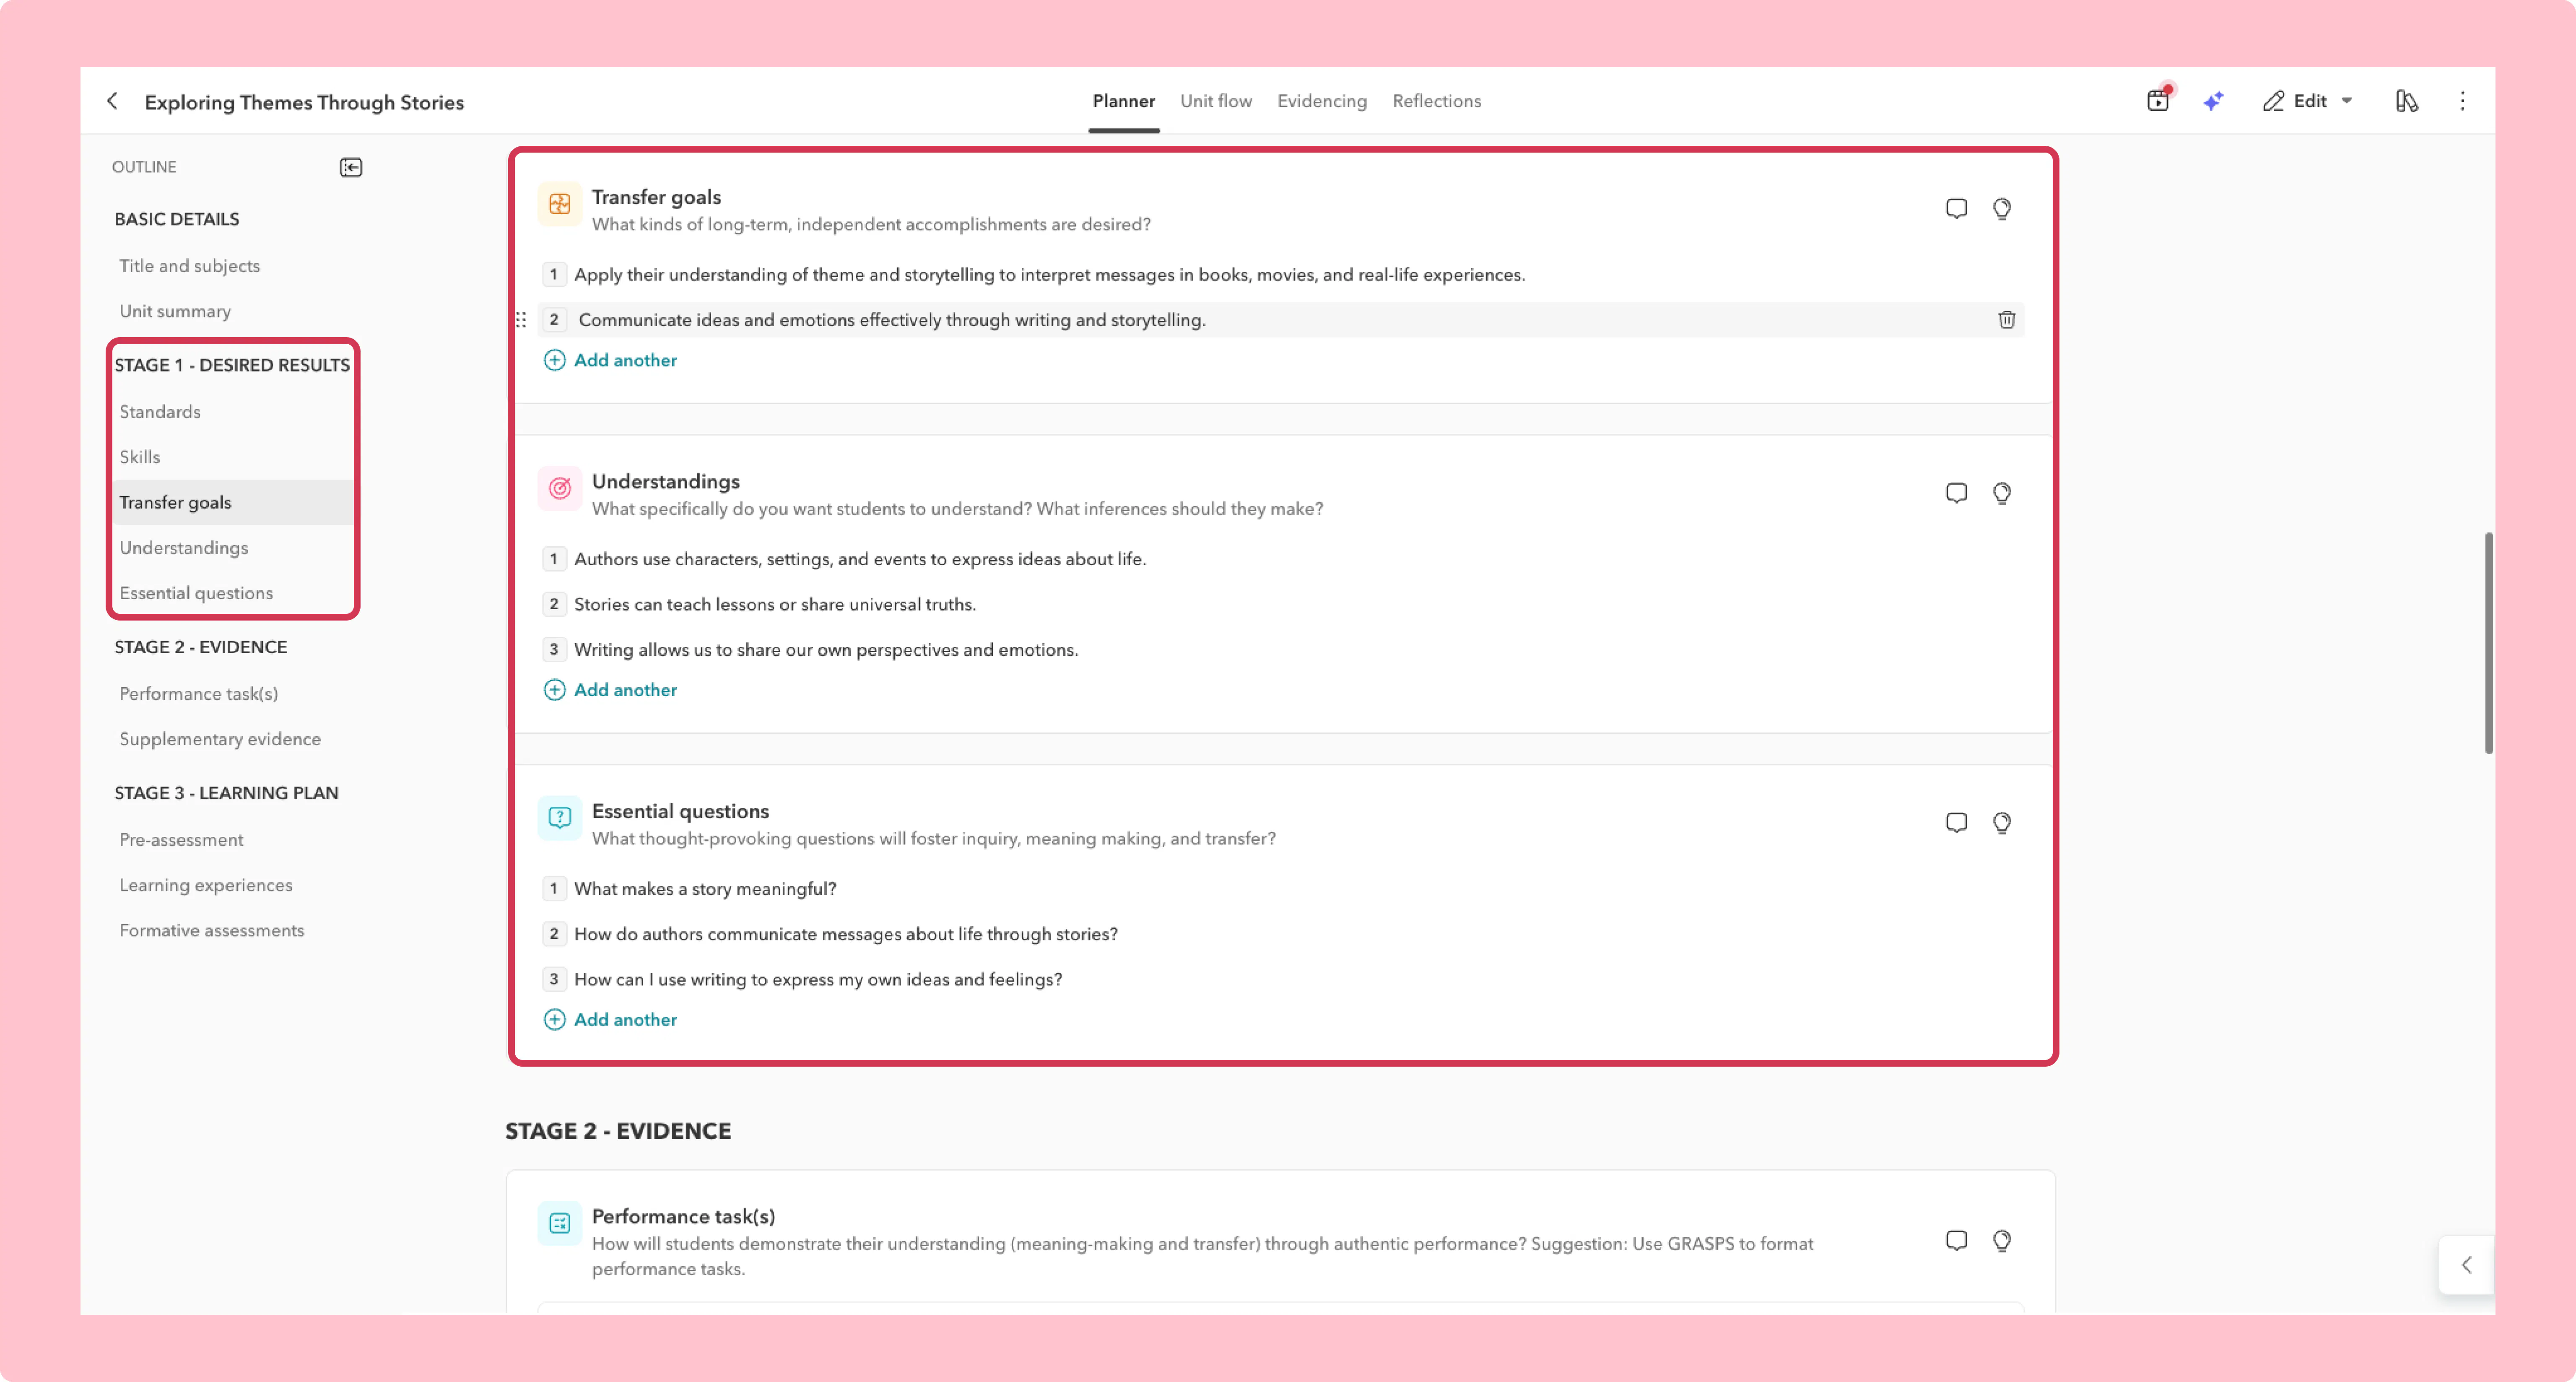Open the library books icon

pyautogui.click(x=2407, y=101)
